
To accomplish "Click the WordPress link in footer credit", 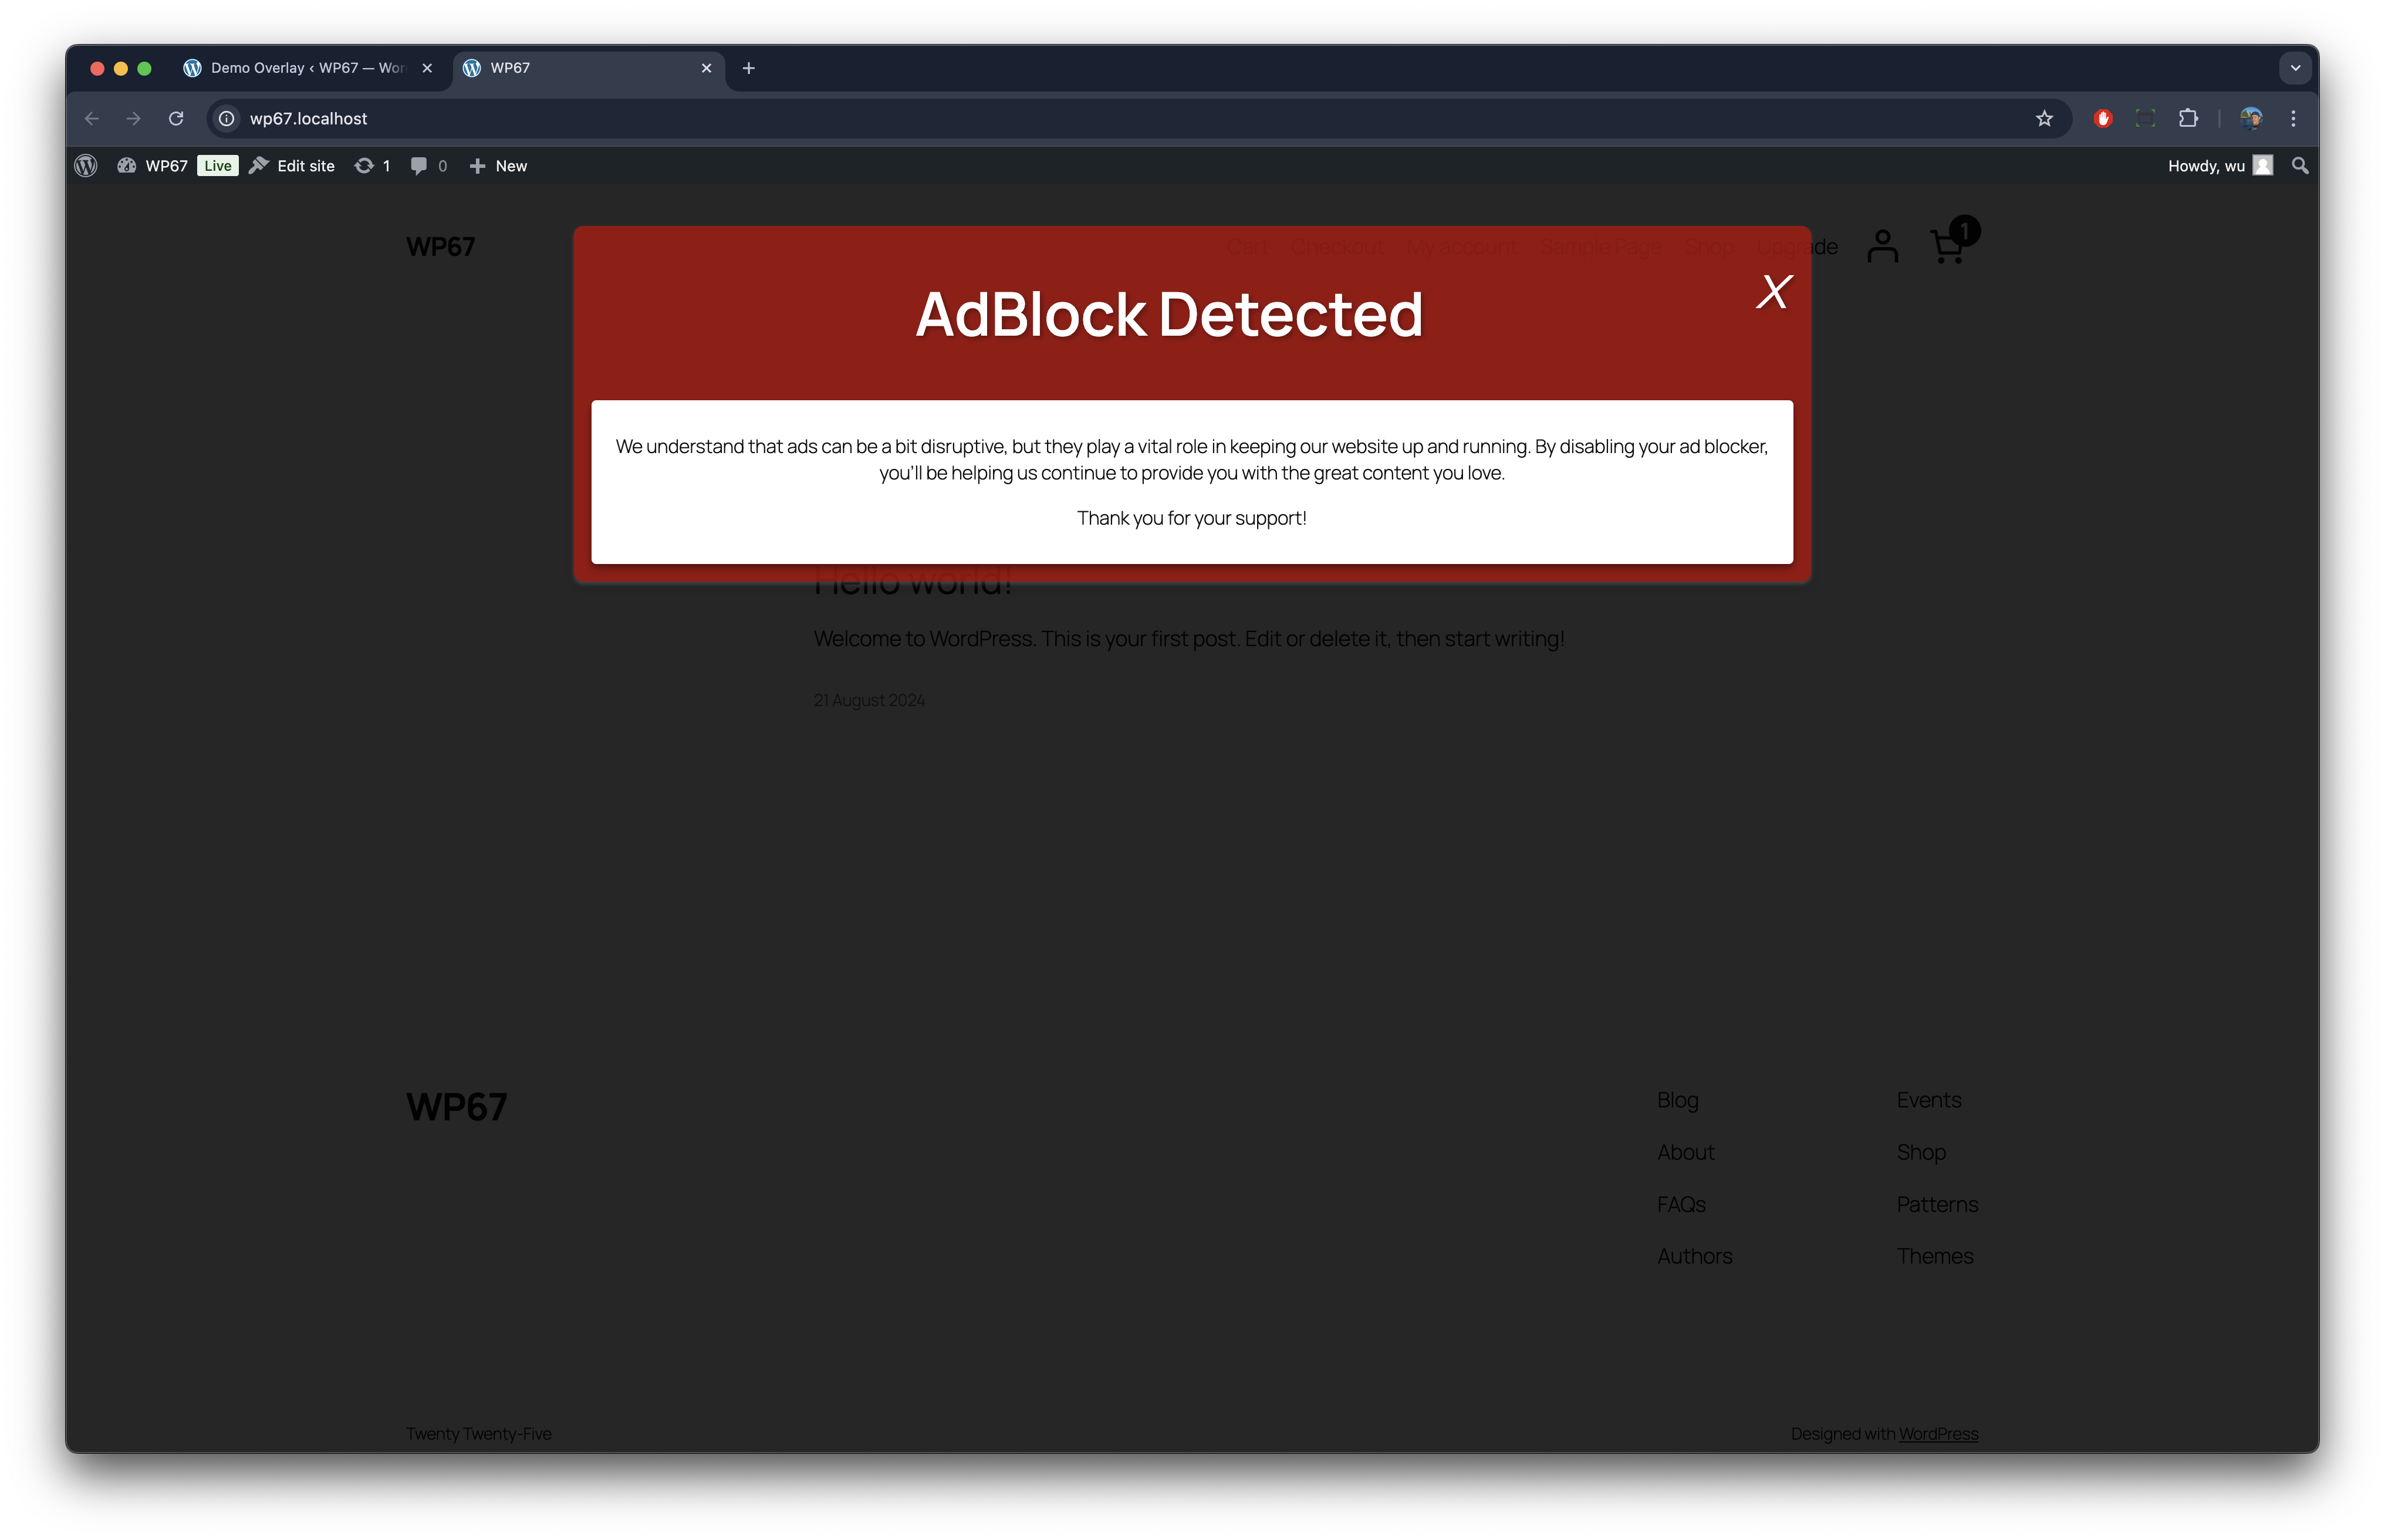I will point(1938,1434).
